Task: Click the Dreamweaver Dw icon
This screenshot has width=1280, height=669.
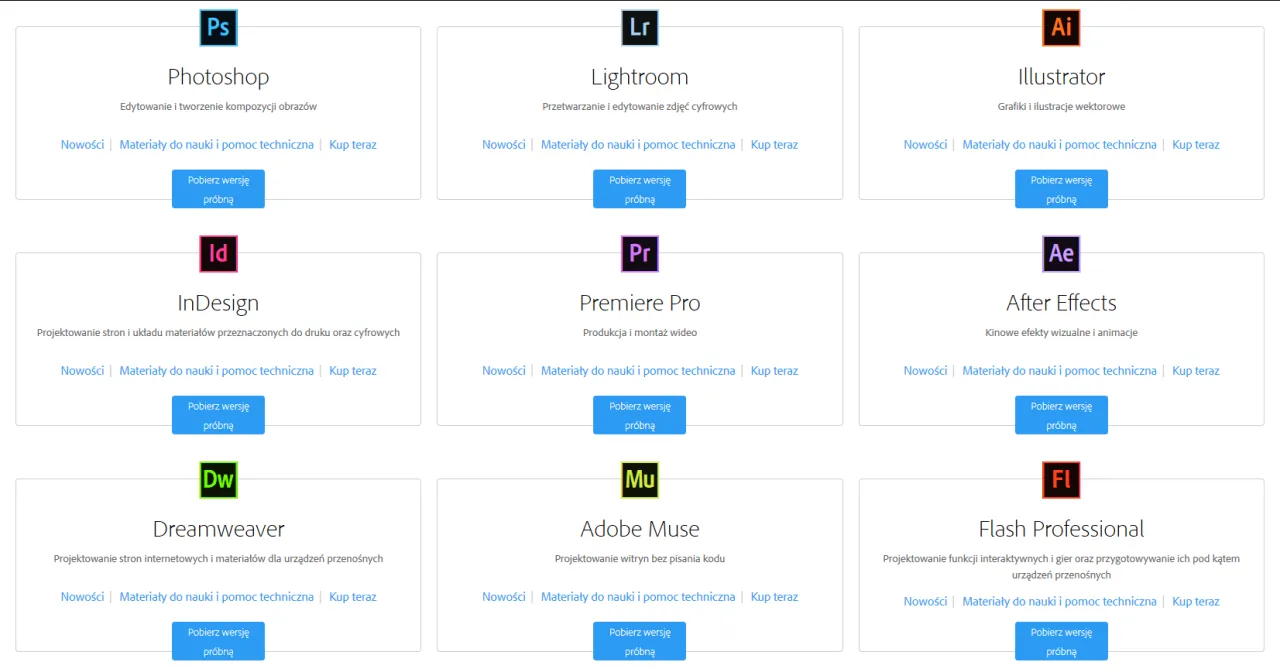Action: (218, 479)
